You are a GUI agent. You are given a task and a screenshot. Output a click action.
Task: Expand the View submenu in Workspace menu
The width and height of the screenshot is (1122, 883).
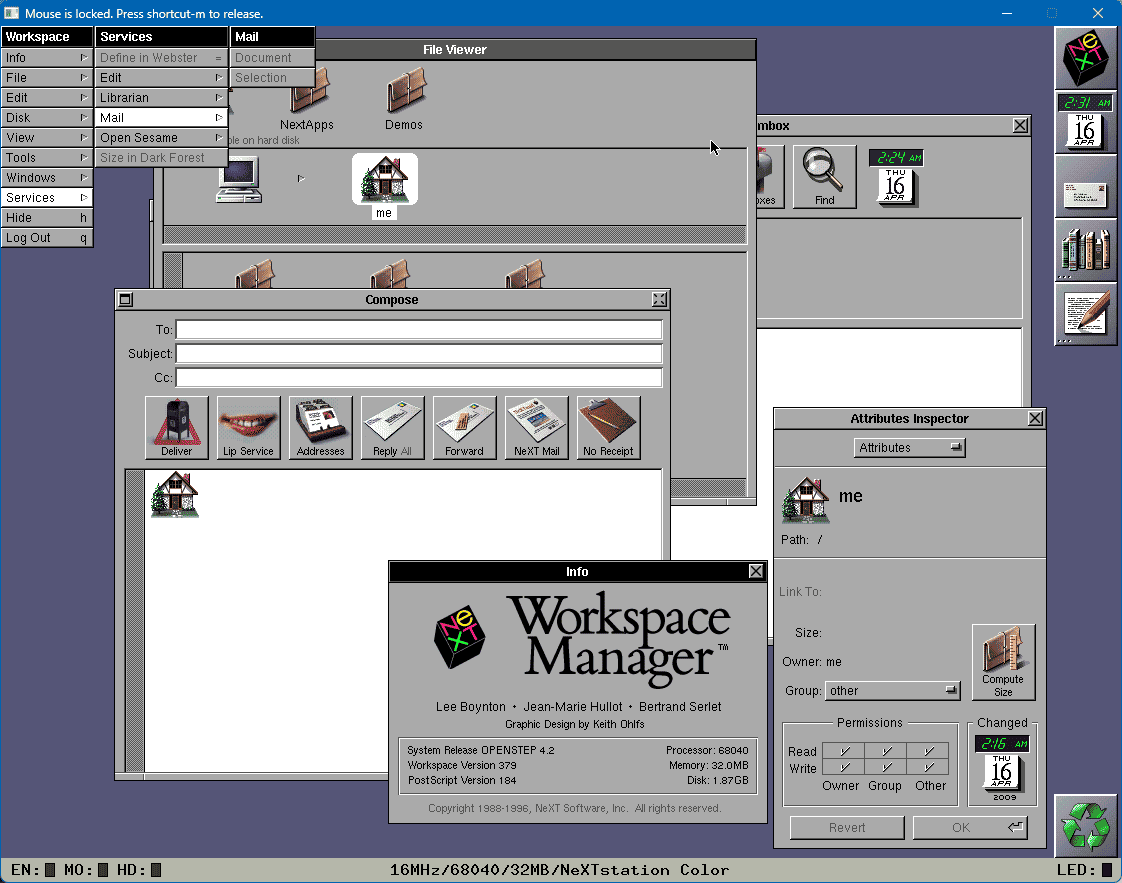coord(47,137)
